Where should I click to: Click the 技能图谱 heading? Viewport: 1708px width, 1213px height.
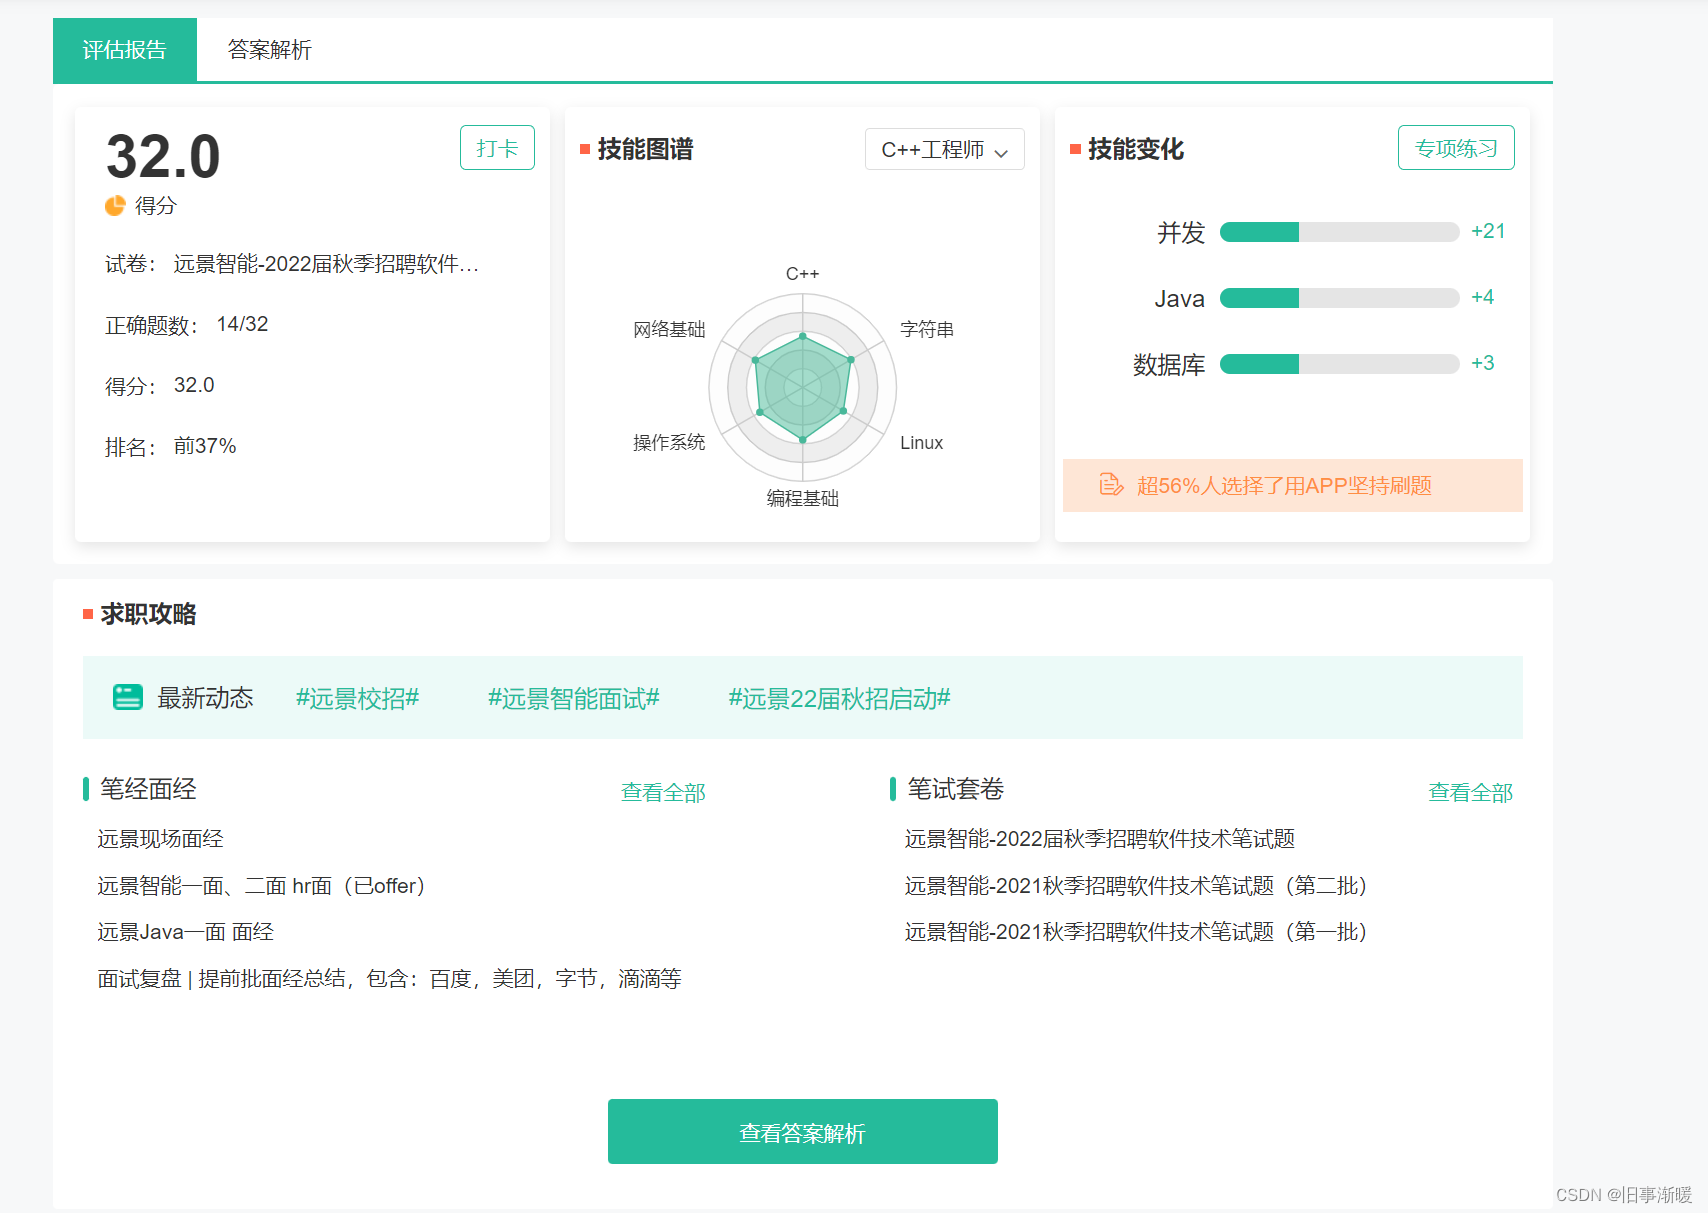click(x=645, y=150)
